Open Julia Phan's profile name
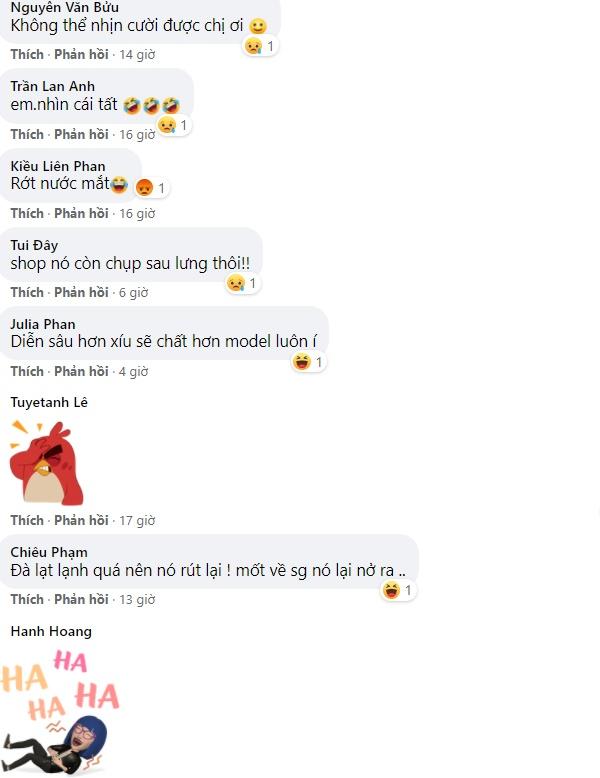 tap(43, 324)
